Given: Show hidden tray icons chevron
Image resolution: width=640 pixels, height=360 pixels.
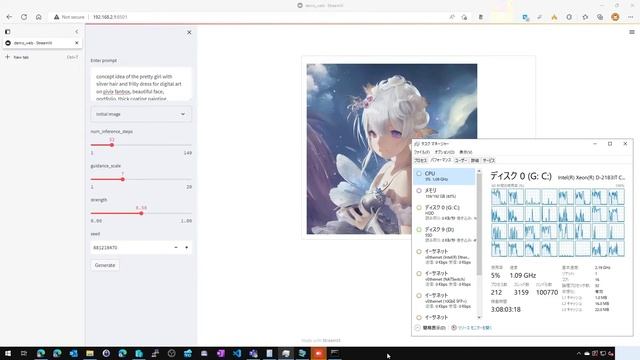Looking at the screenshot, I should tap(579, 353).
